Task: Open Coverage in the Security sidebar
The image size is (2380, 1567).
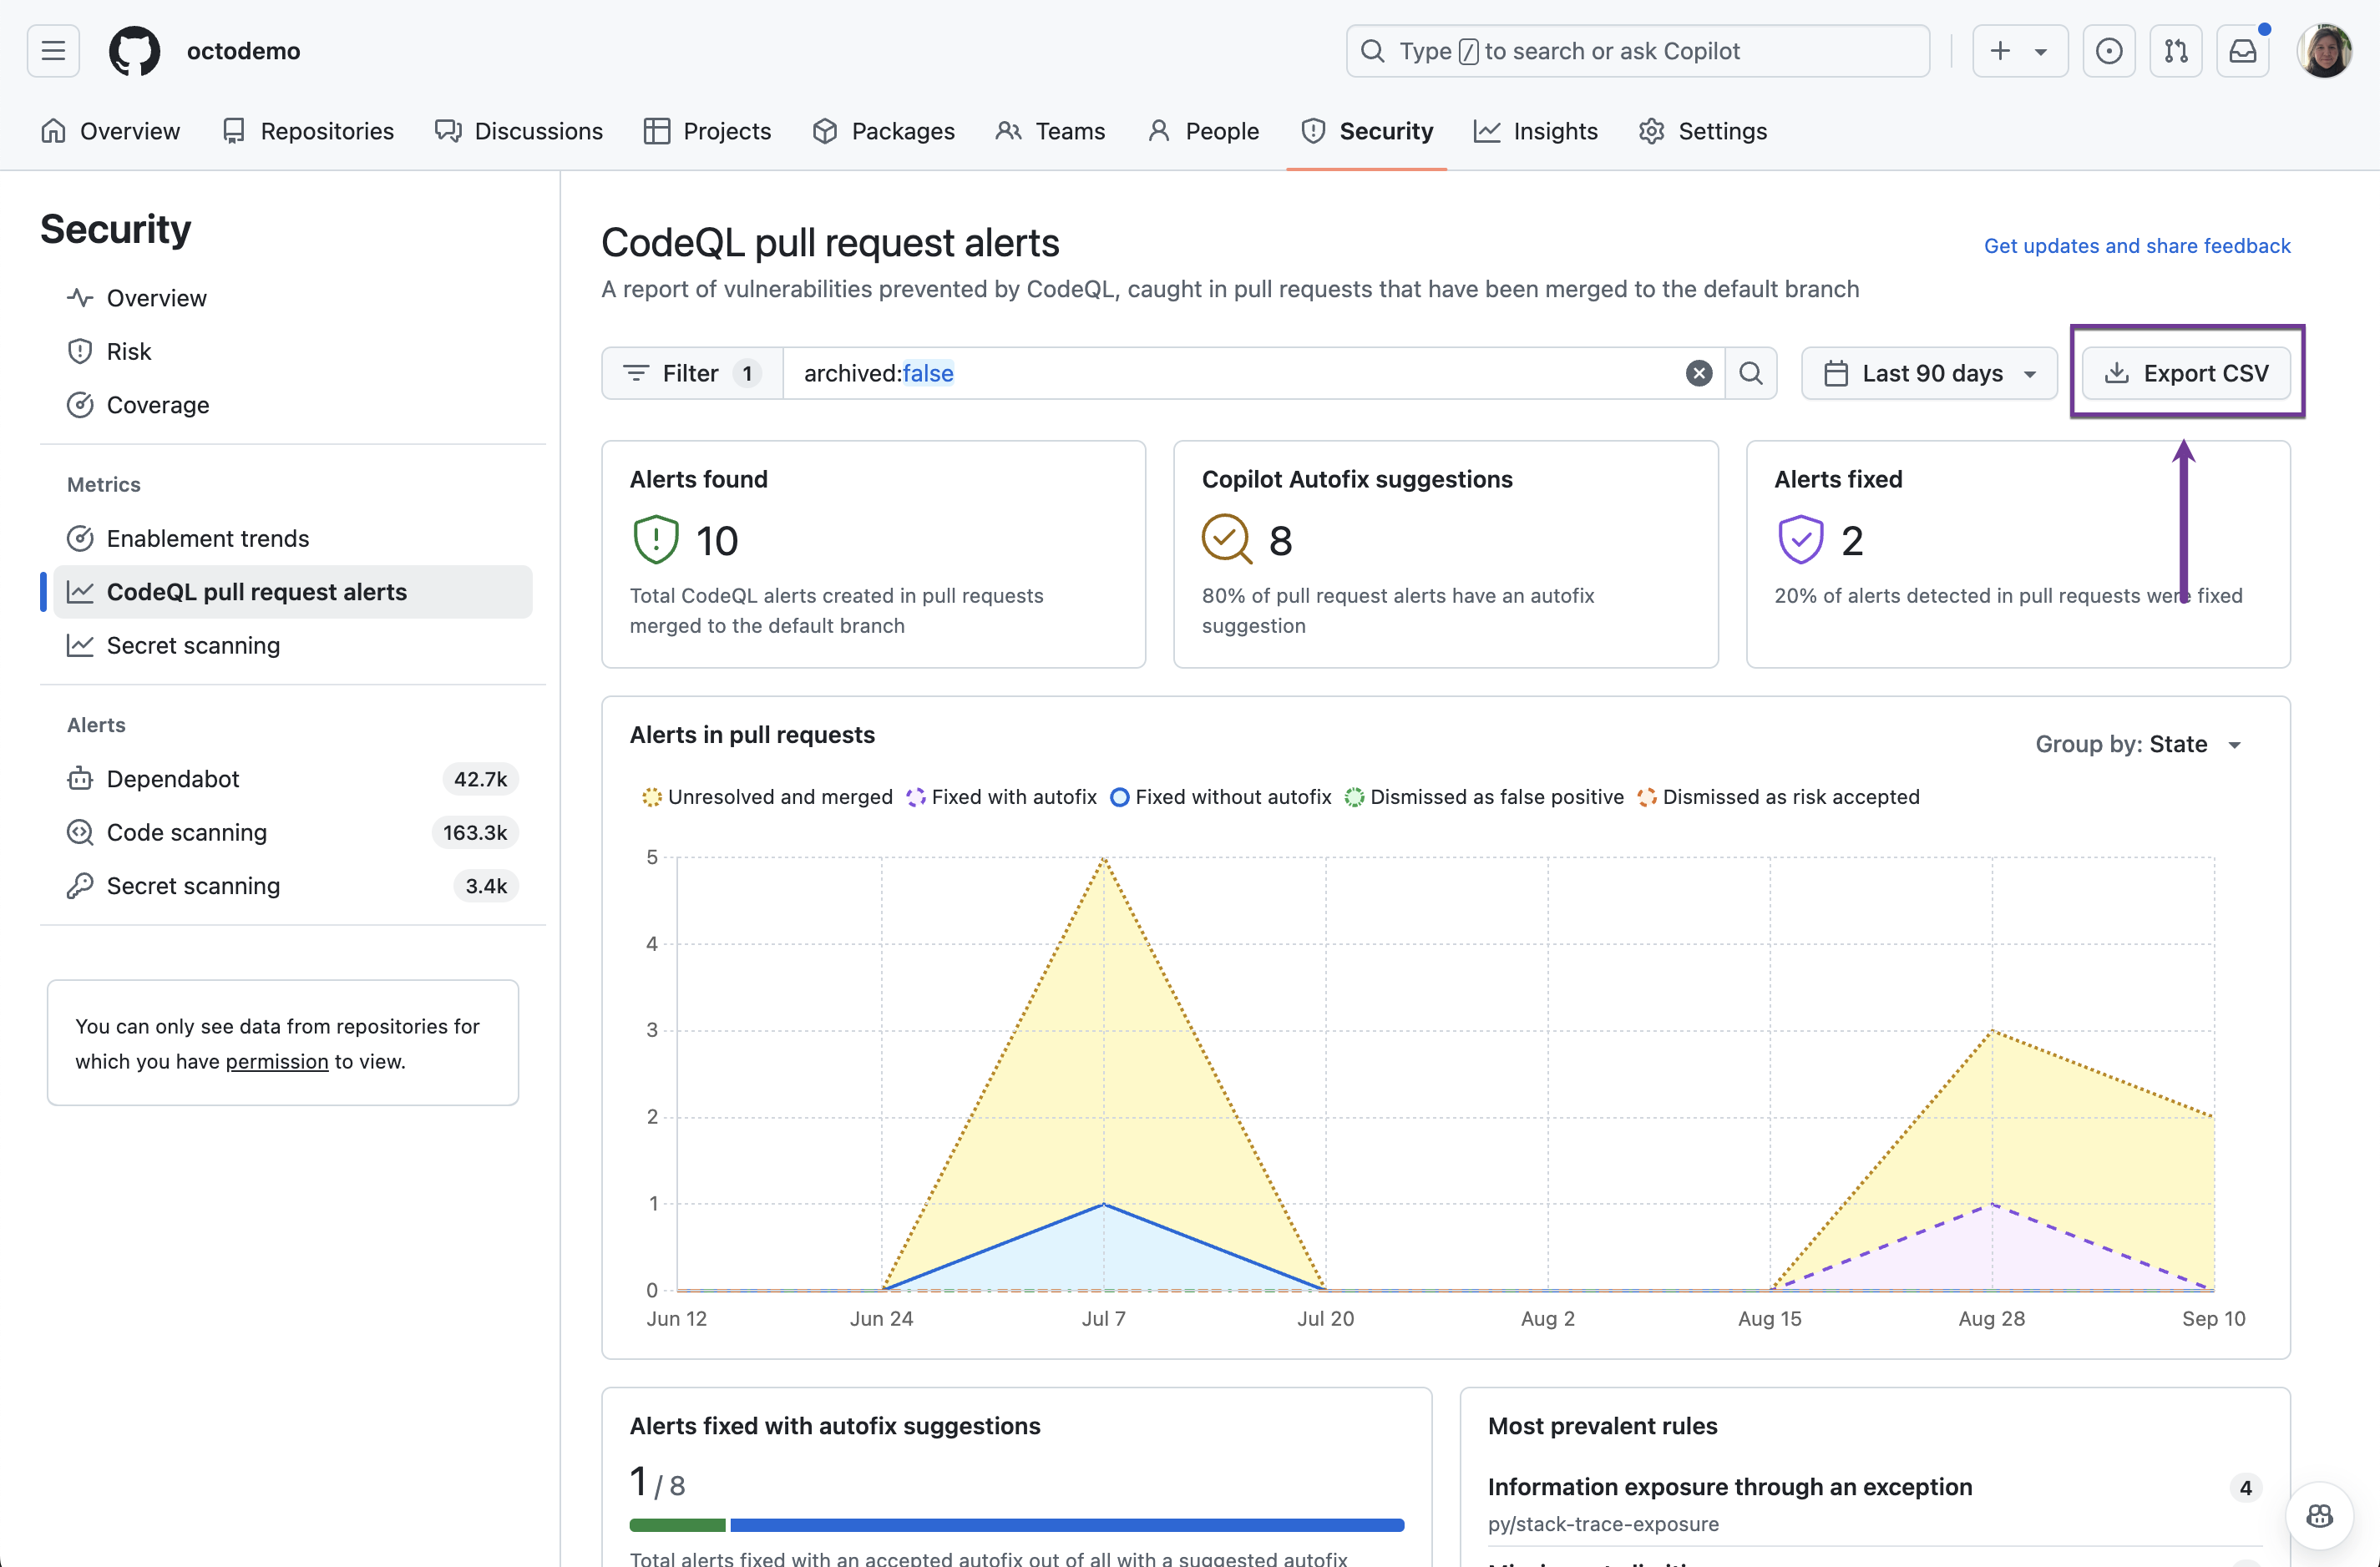Action: [292, 404]
